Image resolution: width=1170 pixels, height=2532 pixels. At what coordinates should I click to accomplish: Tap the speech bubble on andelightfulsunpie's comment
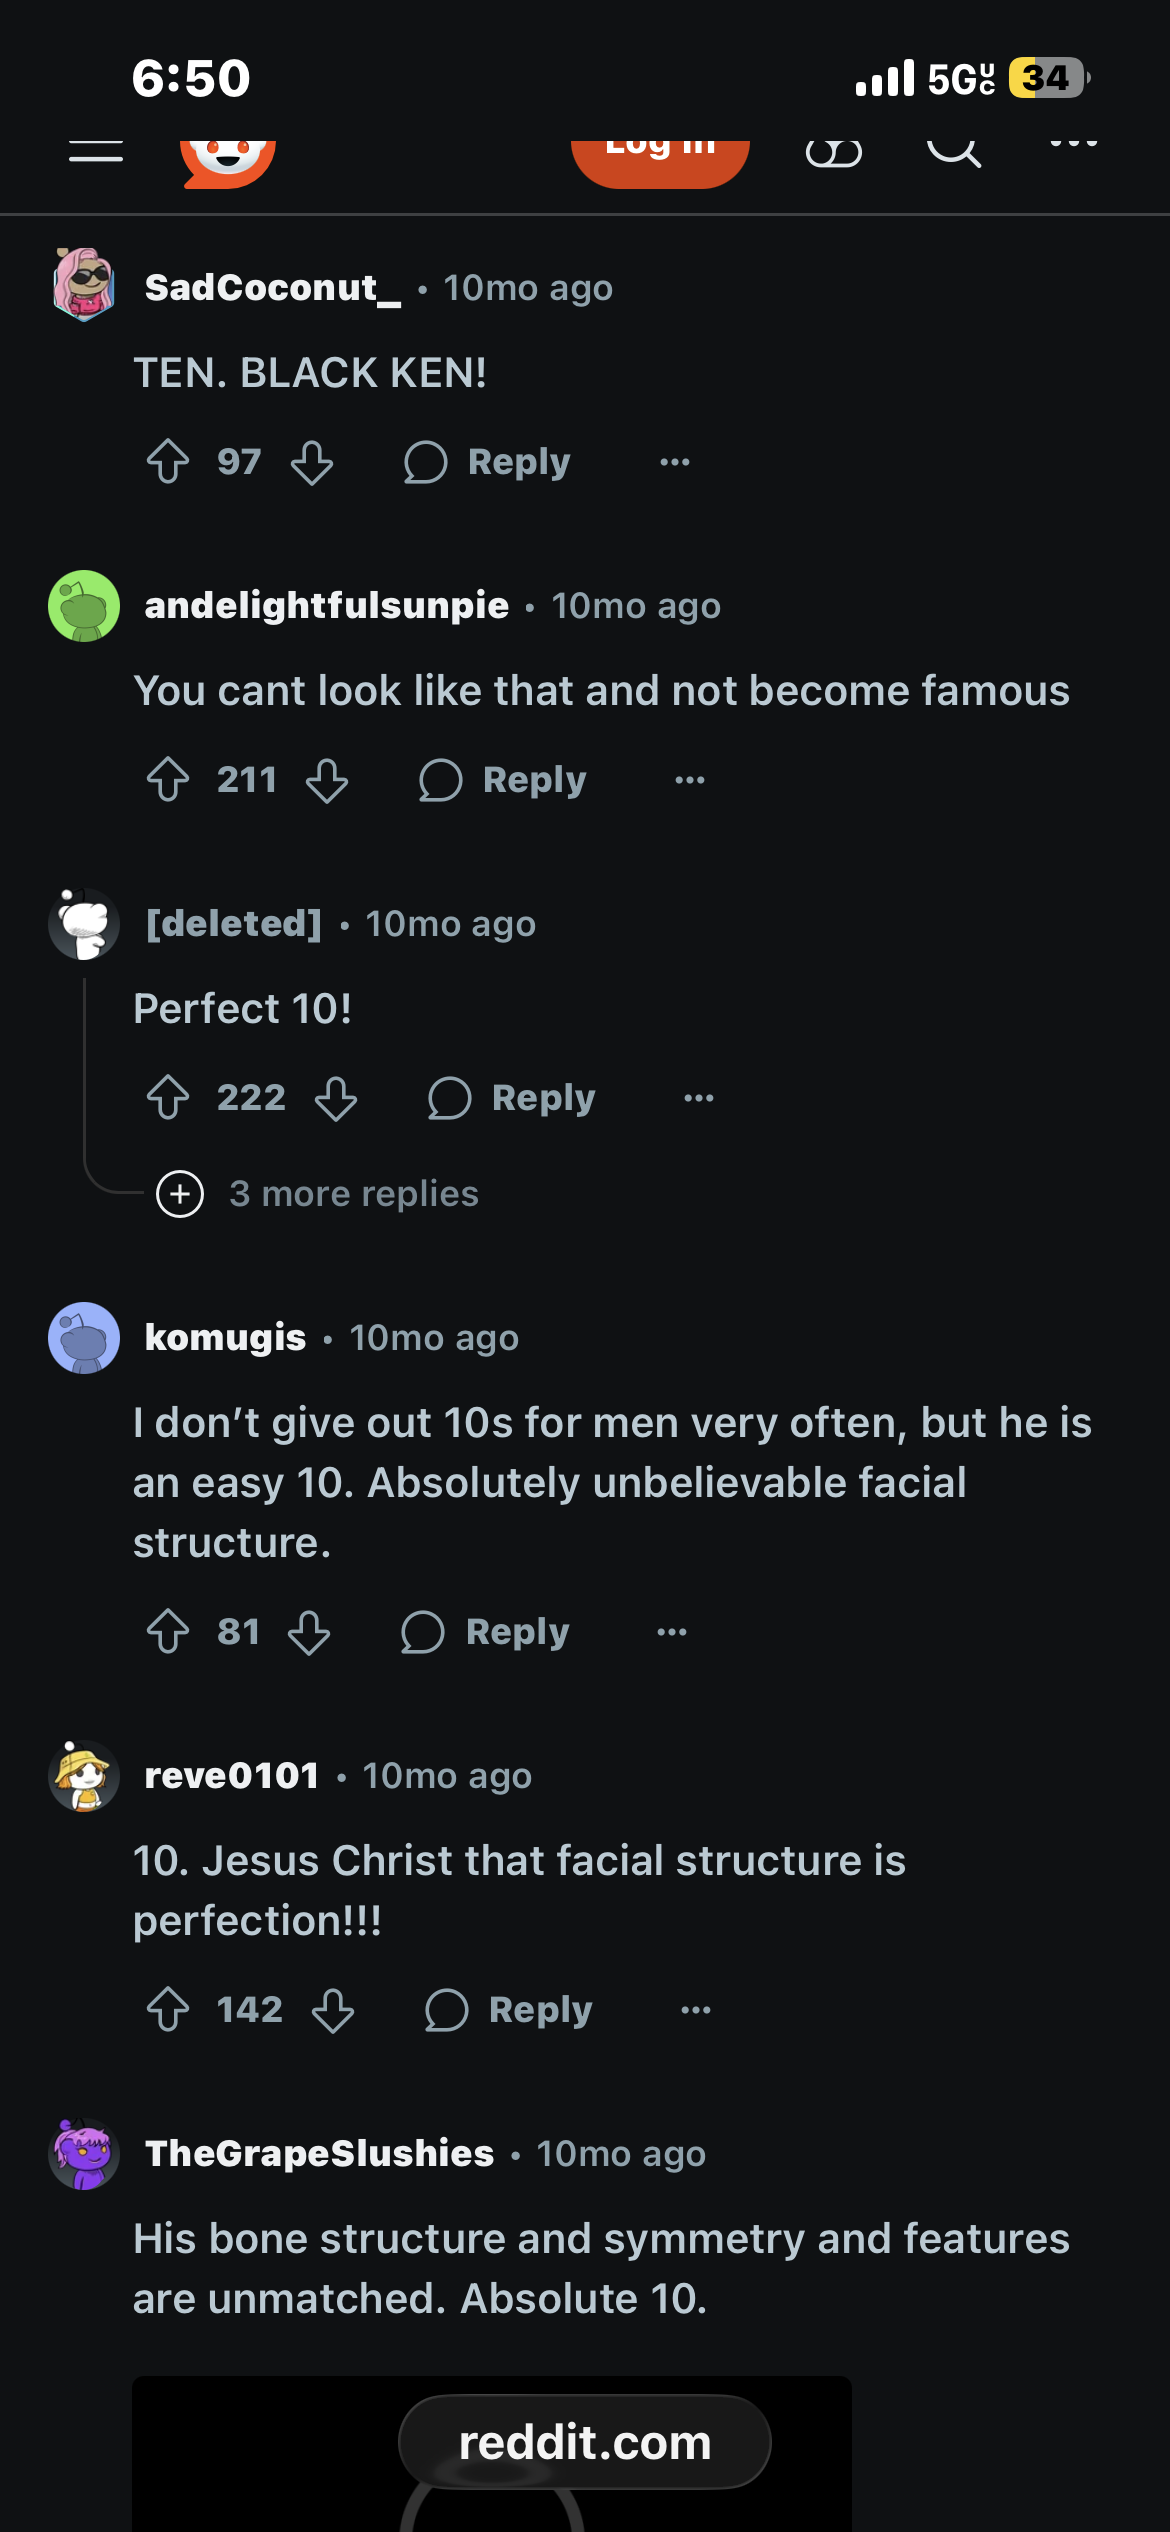click(x=440, y=780)
